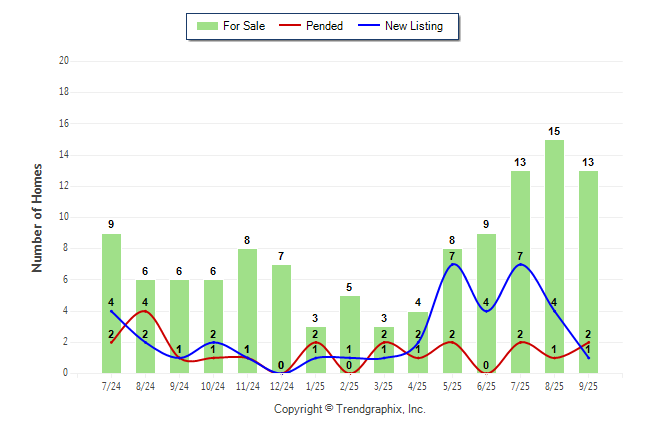The height and width of the screenshot is (434, 646).
Task: Select the 9/25 For Sale bar
Action: (x=588, y=272)
